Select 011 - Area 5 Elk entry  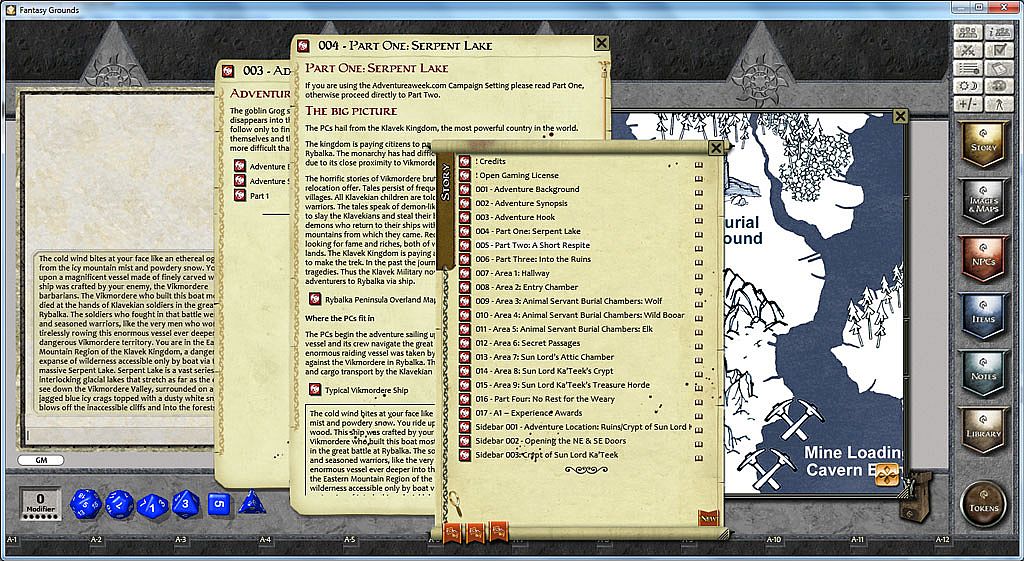coord(564,329)
